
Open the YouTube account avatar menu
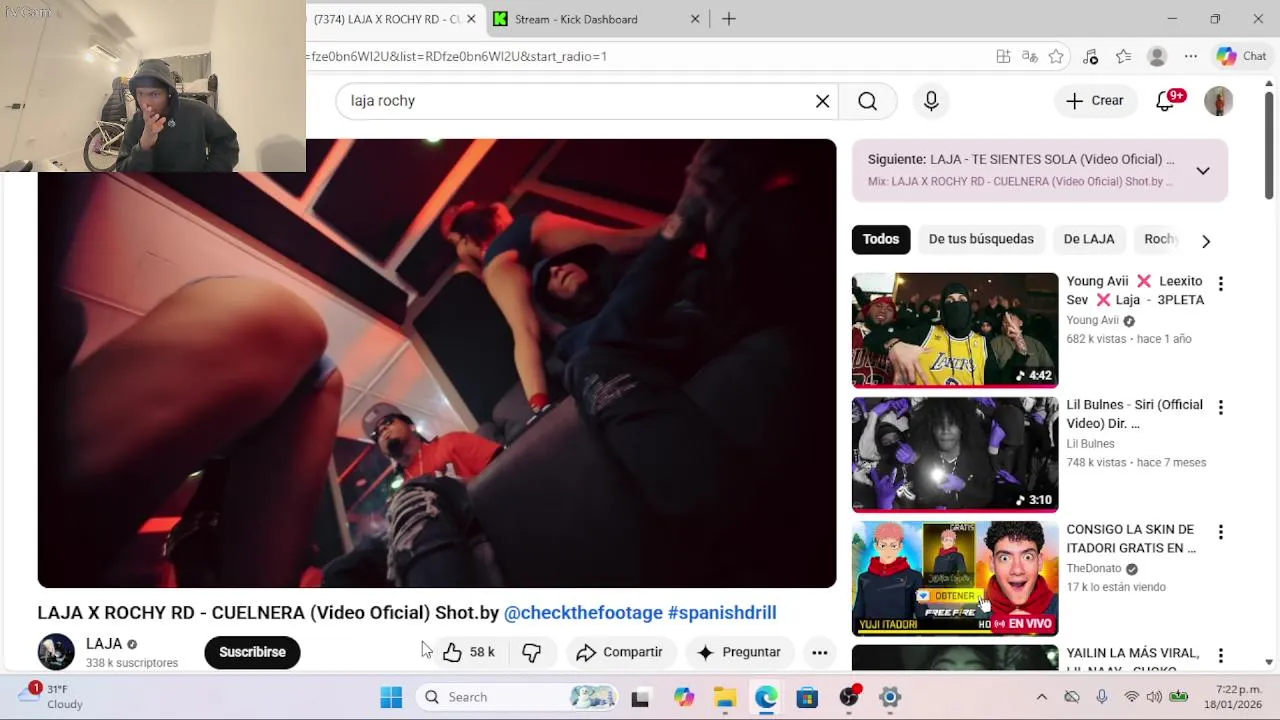coord(1218,100)
